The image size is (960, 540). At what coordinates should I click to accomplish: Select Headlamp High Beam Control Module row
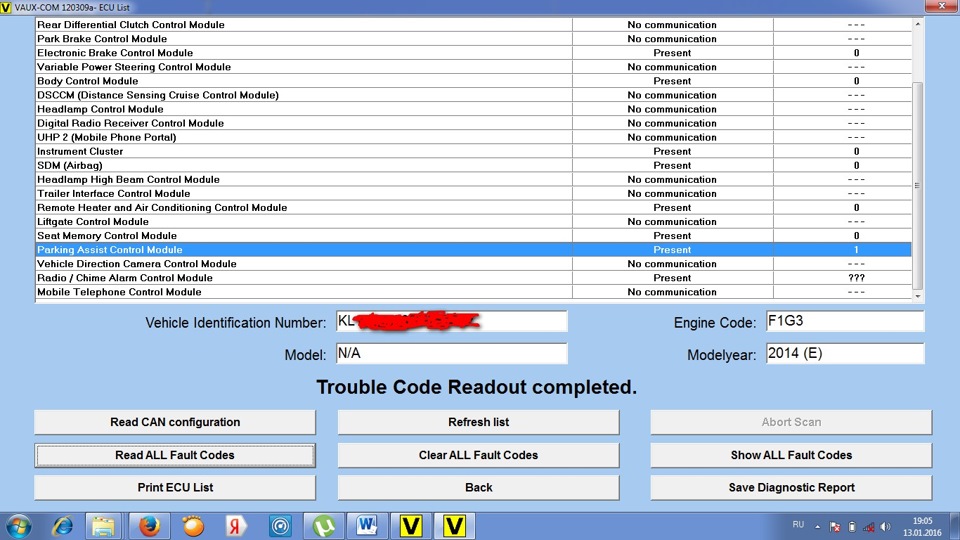click(473, 179)
